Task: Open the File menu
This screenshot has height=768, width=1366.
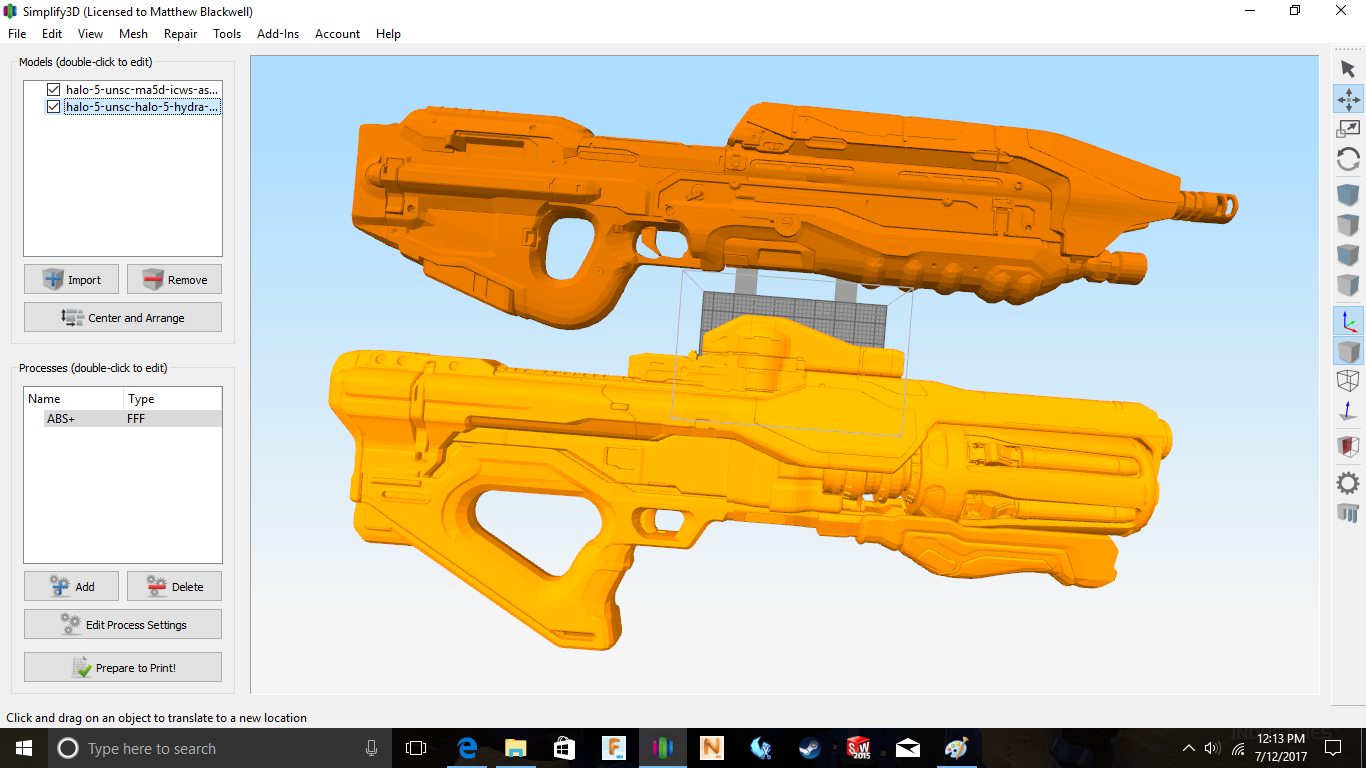Action: point(17,33)
